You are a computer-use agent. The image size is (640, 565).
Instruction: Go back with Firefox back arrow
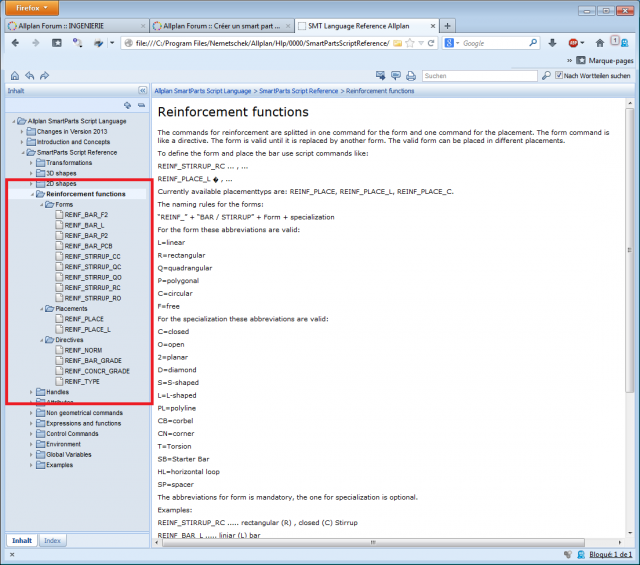tap(15, 43)
